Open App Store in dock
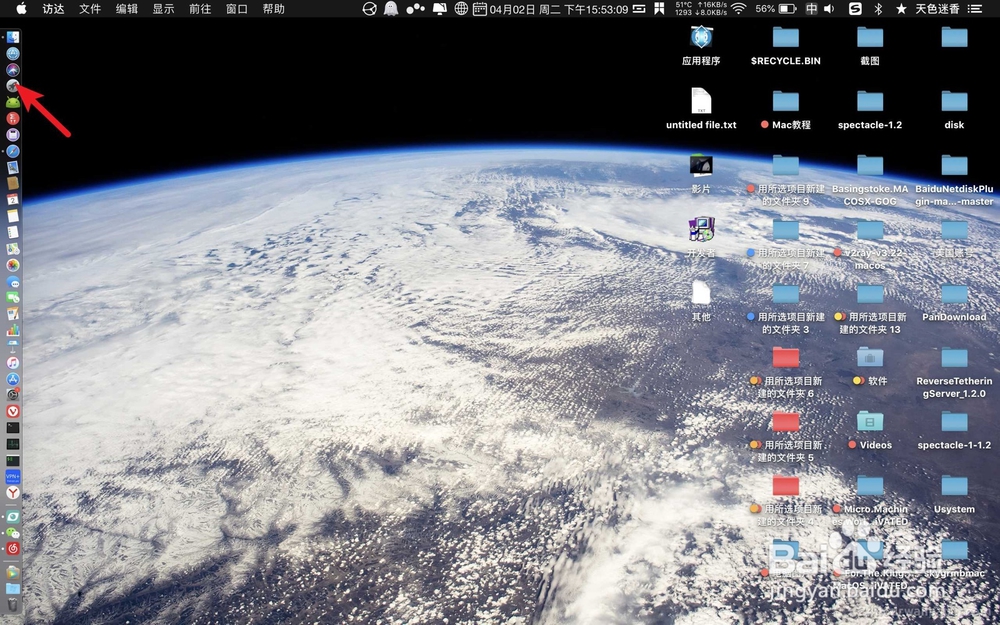1000x625 pixels. [x=13, y=379]
